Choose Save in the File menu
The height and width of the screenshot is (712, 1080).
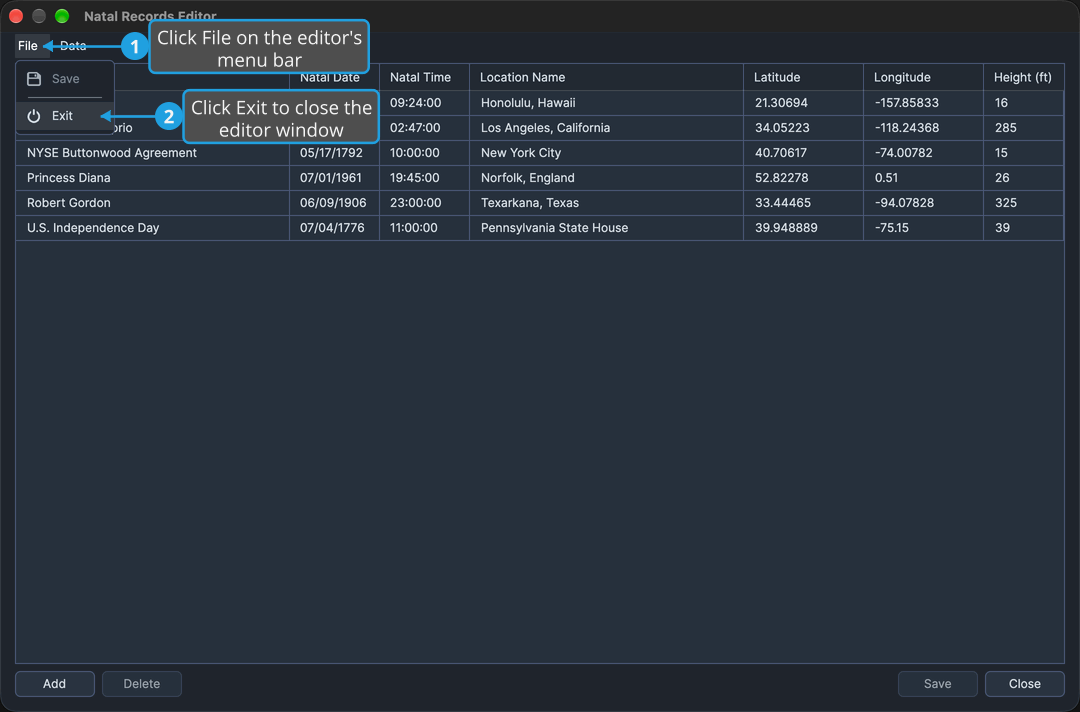tap(65, 78)
